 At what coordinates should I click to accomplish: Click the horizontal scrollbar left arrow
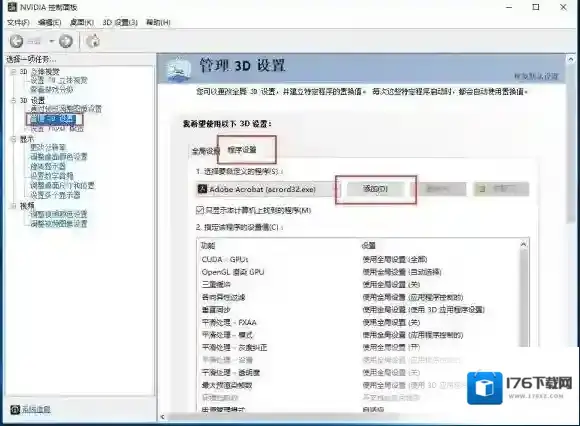(x=163, y=417)
